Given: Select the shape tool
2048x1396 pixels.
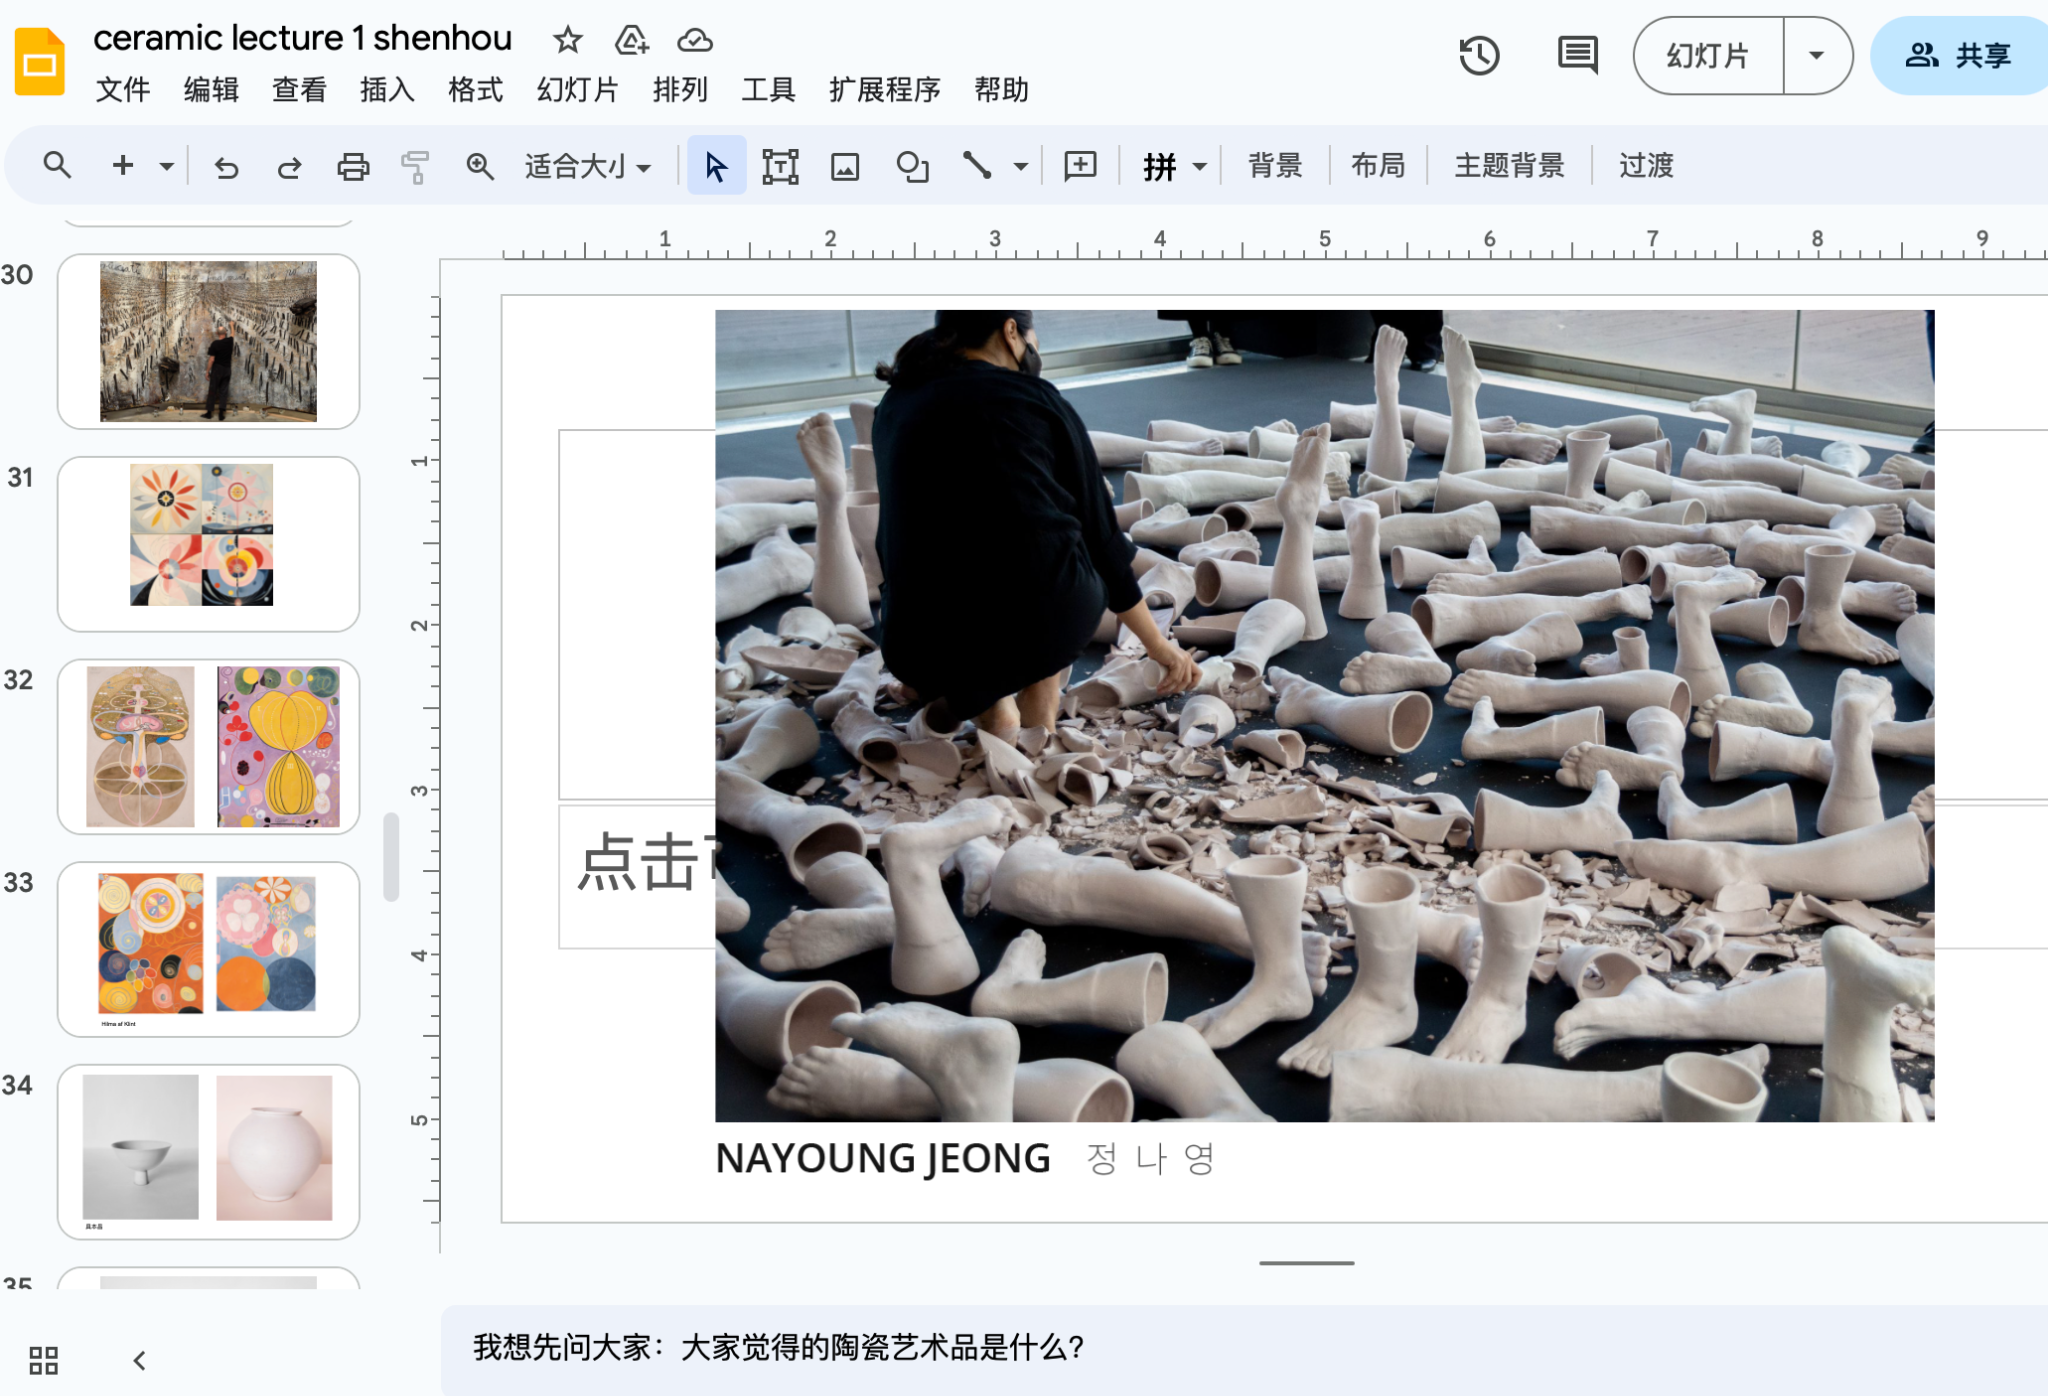Looking at the screenshot, I should click(912, 166).
